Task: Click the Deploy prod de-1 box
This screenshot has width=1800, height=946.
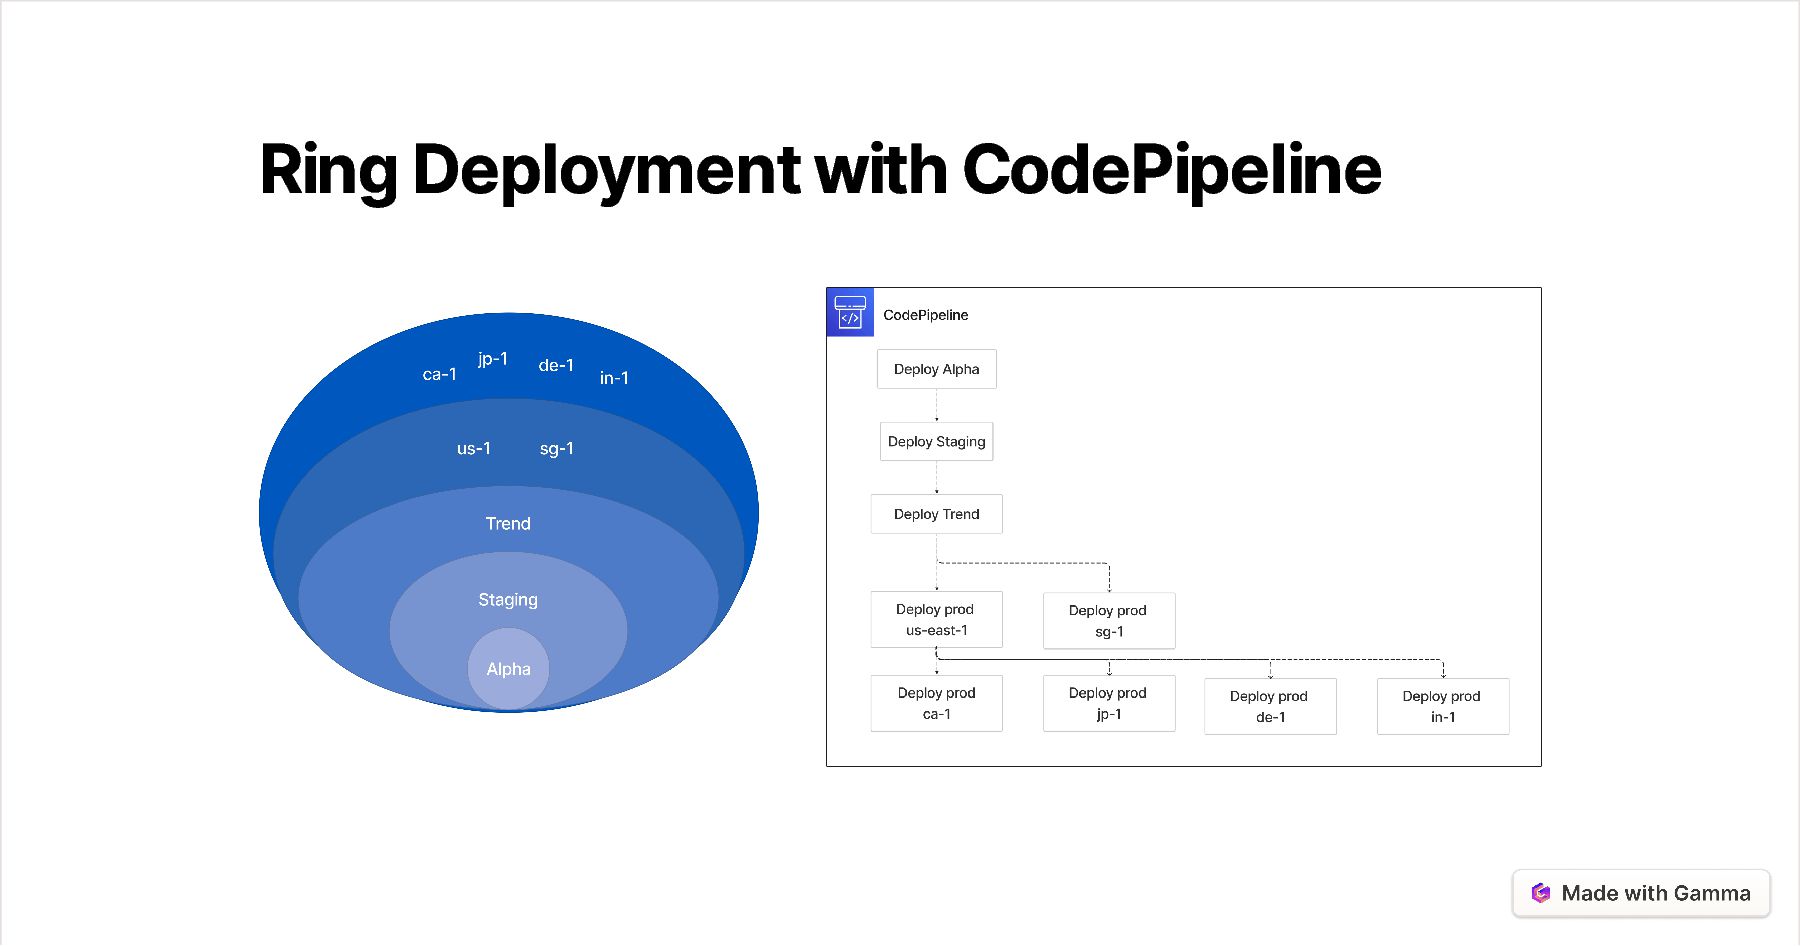Action: (1270, 706)
